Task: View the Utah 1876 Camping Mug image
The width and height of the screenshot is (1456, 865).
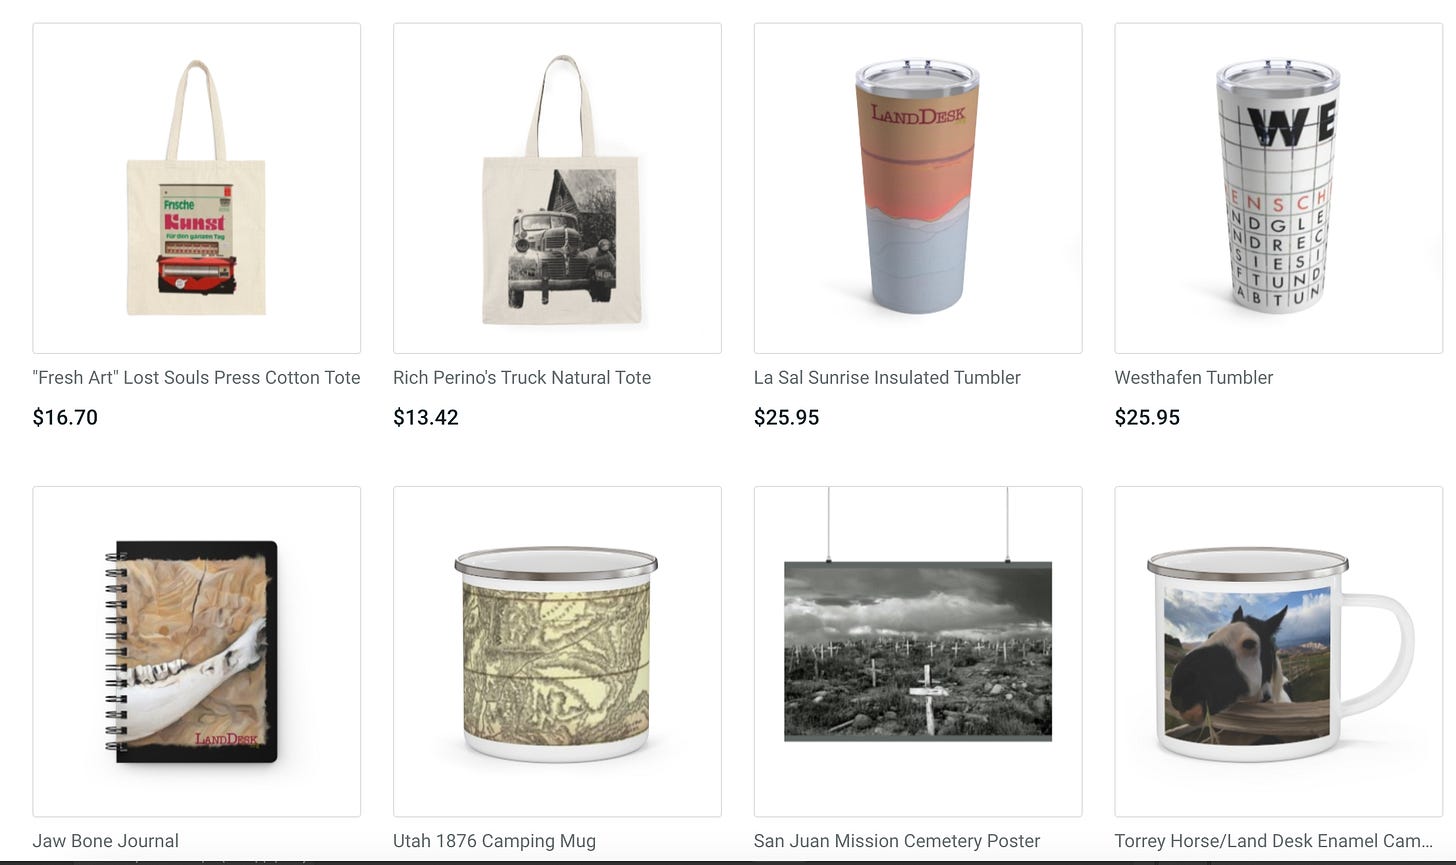Action: tap(557, 652)
